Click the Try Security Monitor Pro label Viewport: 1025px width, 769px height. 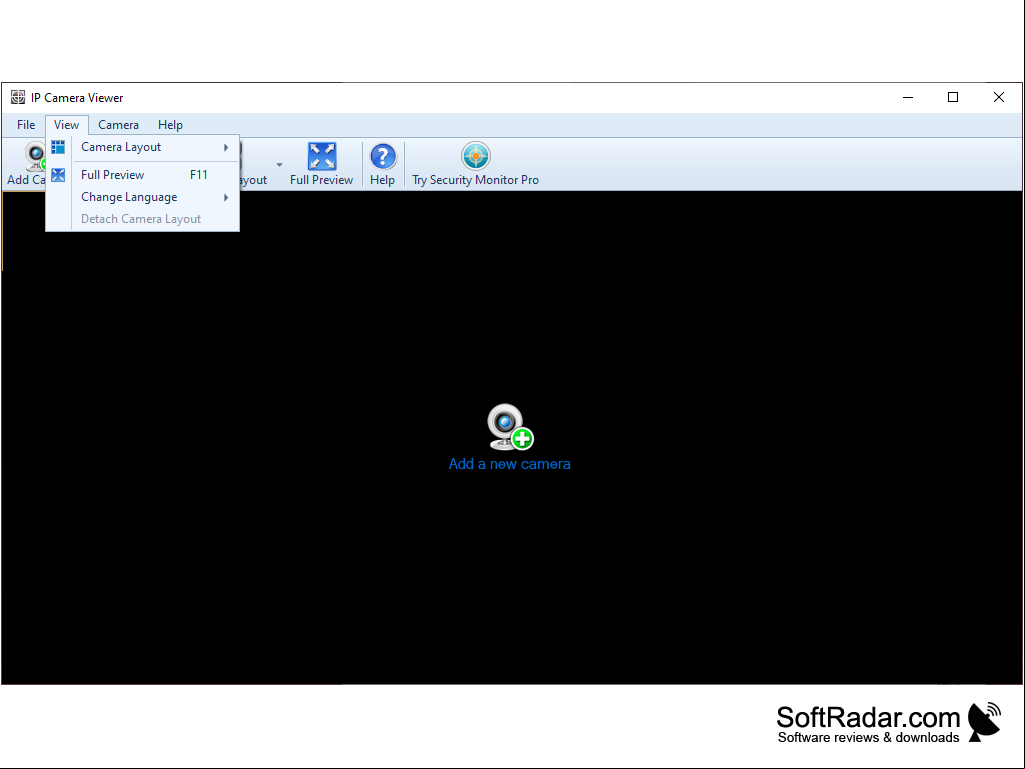click(x=475, y=180)
